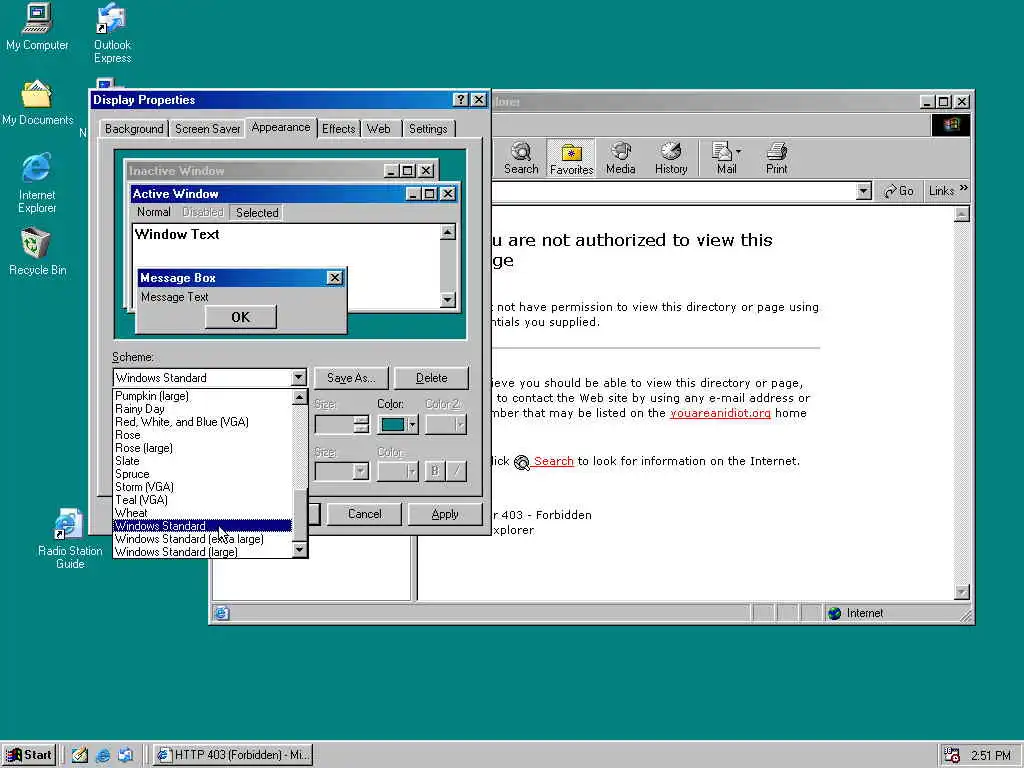Open My Computer desktop icon
The width and height of the screenshot is (1024, 768).
tap(37, 27)
